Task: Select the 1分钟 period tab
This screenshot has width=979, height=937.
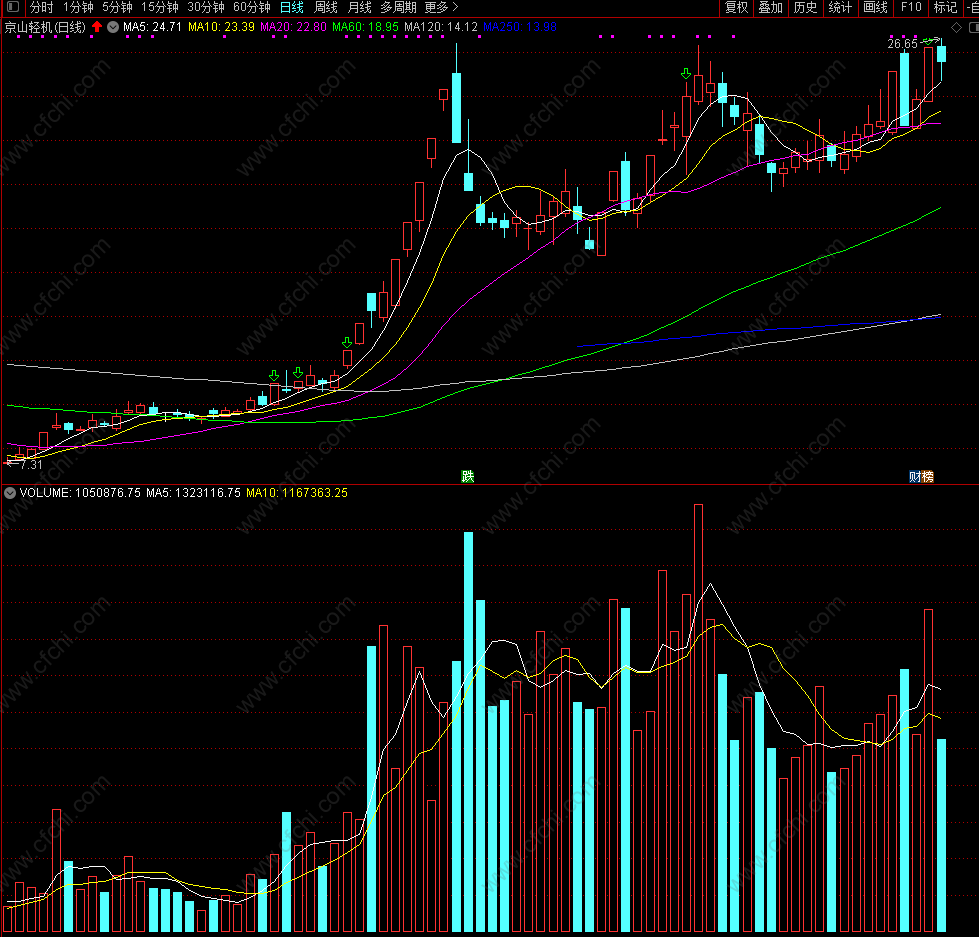Action: [78, 7]
